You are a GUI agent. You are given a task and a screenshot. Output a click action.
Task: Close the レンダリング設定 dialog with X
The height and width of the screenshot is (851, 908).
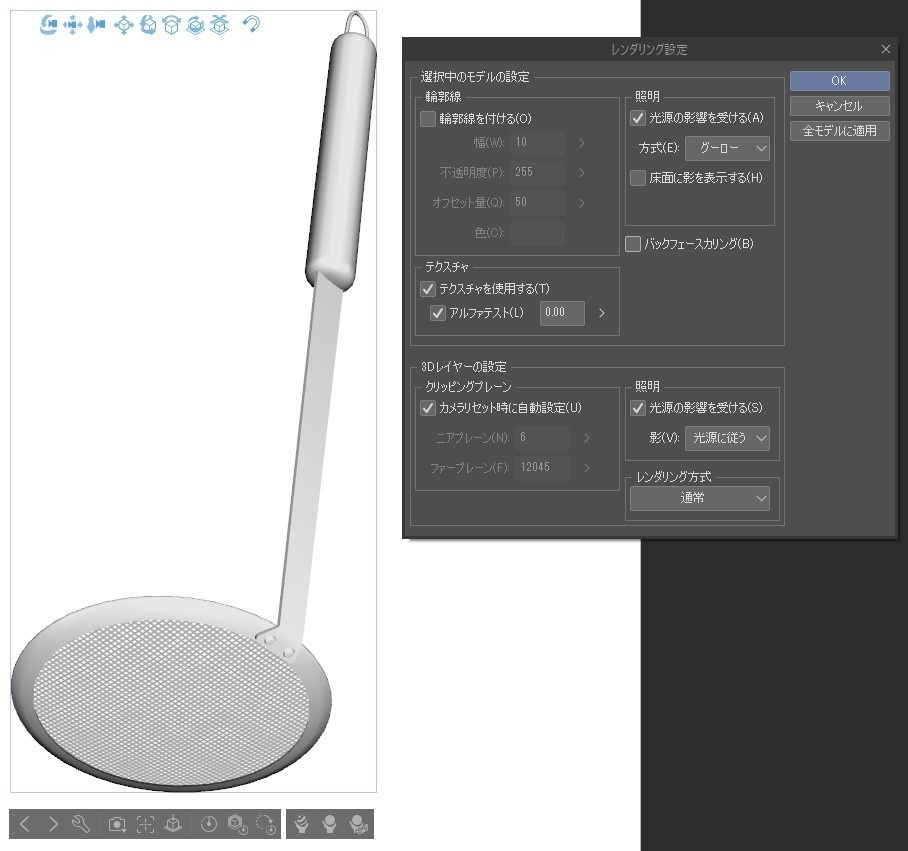[885, 49]
